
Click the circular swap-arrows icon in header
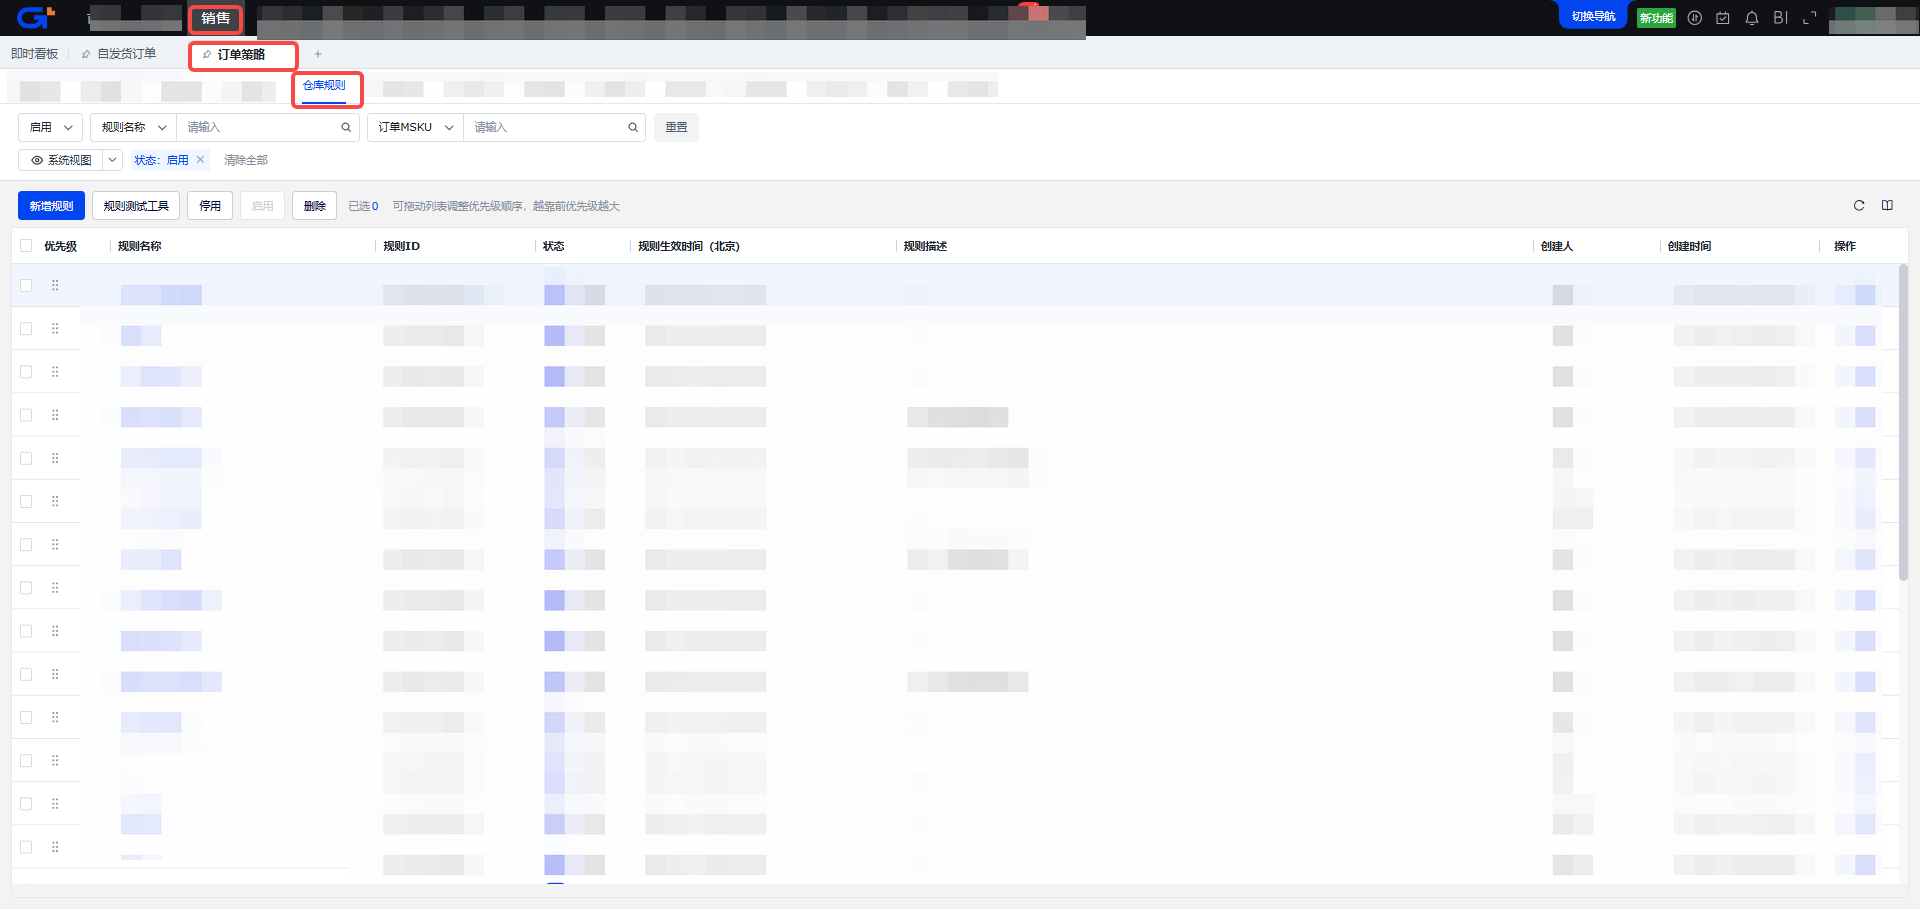(1694, 18)
